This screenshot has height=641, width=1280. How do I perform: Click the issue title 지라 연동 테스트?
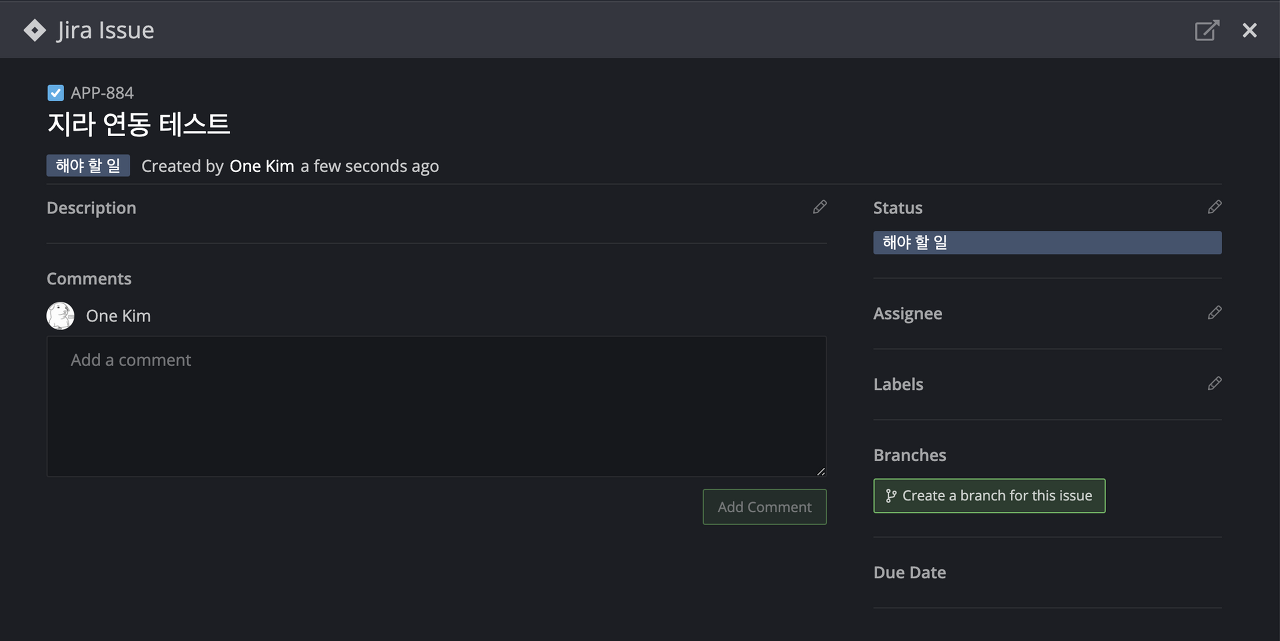click(x=139, y=124)
